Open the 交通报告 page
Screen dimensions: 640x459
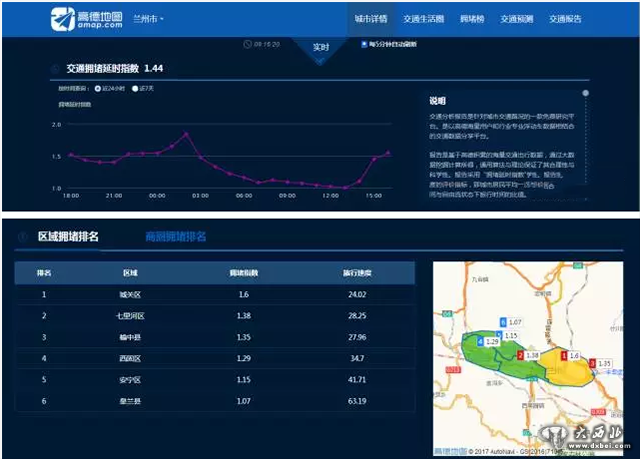point(565,19)
